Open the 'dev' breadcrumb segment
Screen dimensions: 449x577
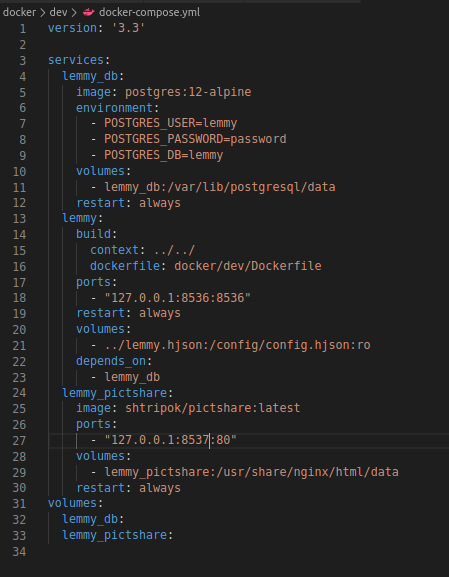pos(59,12)
